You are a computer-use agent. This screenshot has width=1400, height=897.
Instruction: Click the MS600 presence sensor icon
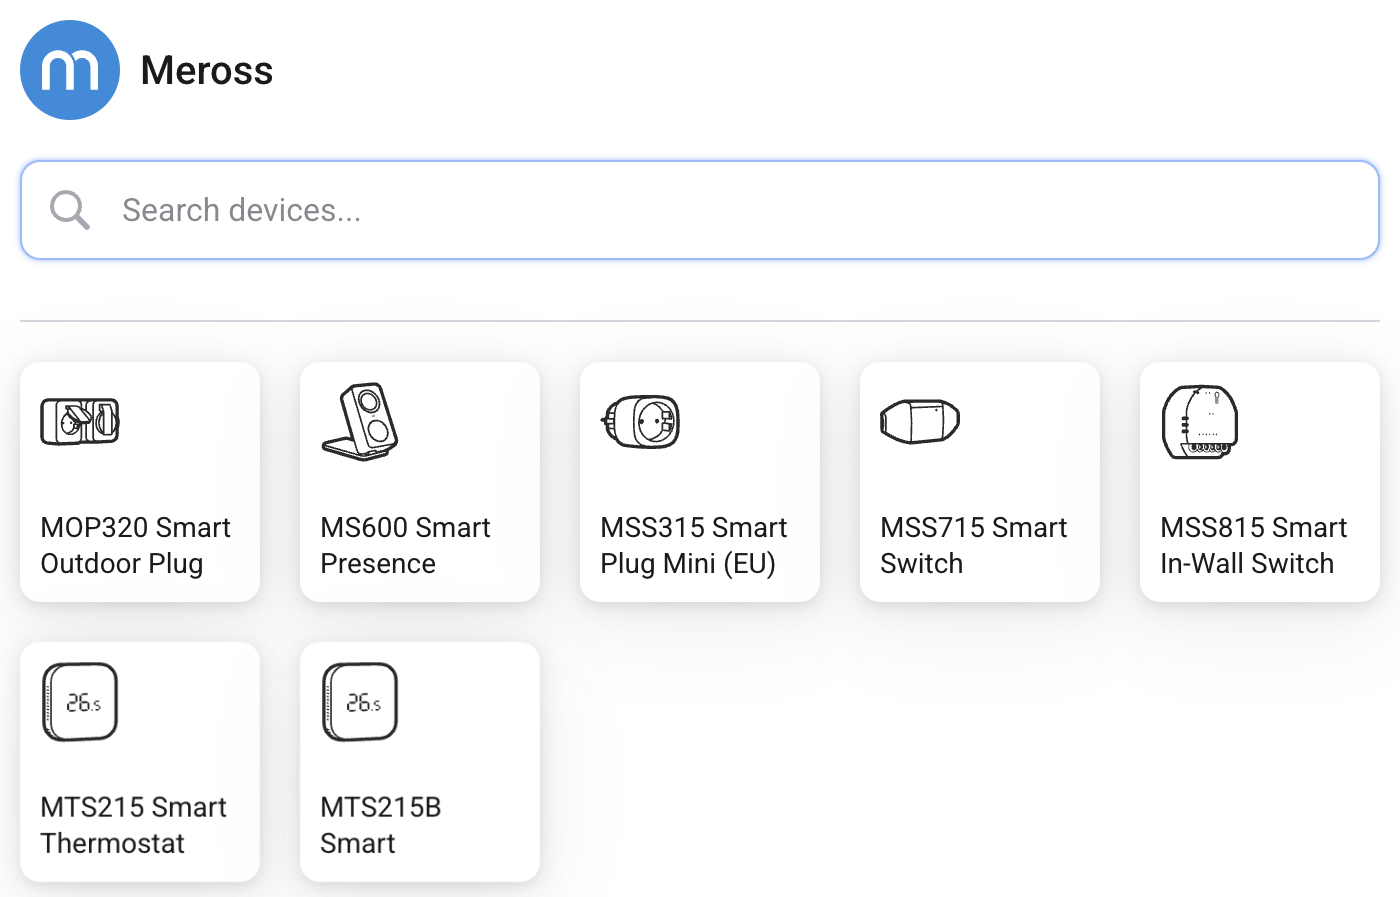click(360, 421)
